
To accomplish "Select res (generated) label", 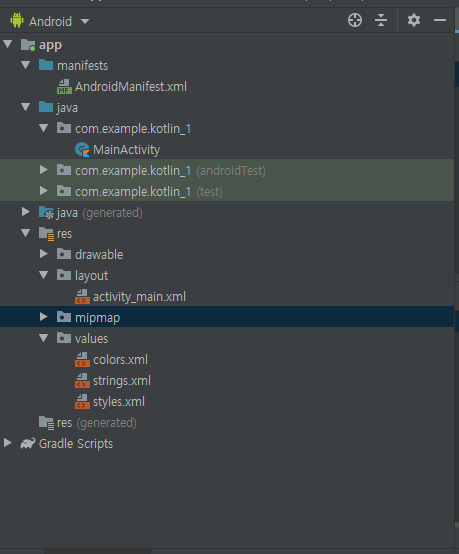I will point(97,423).
